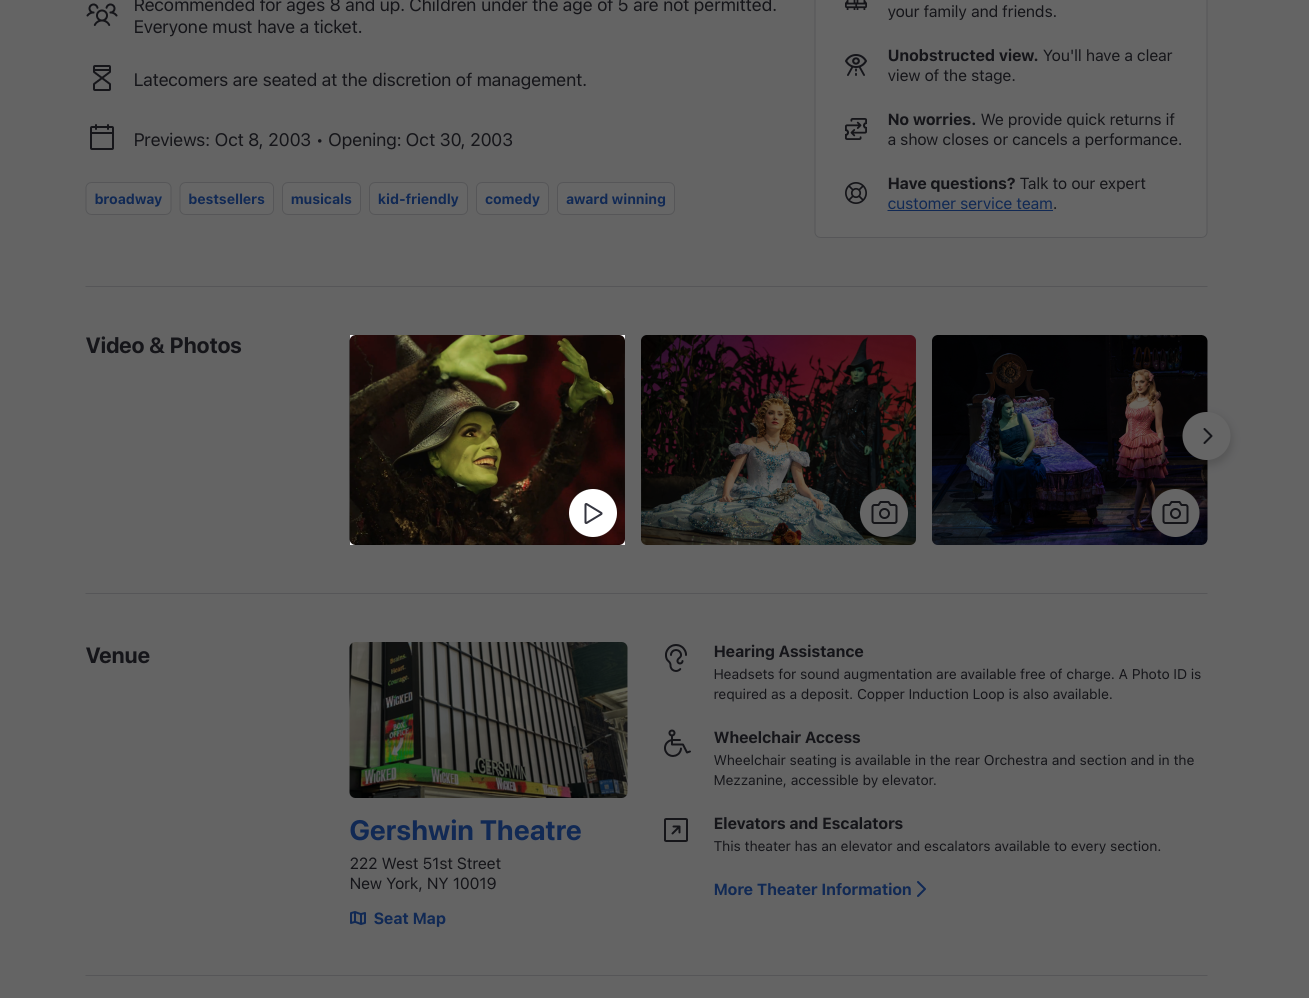Viewport: 1309px width, 998px height.
Task: Click camera icon on the bedroom scene photo
Action: [1175, 513]
